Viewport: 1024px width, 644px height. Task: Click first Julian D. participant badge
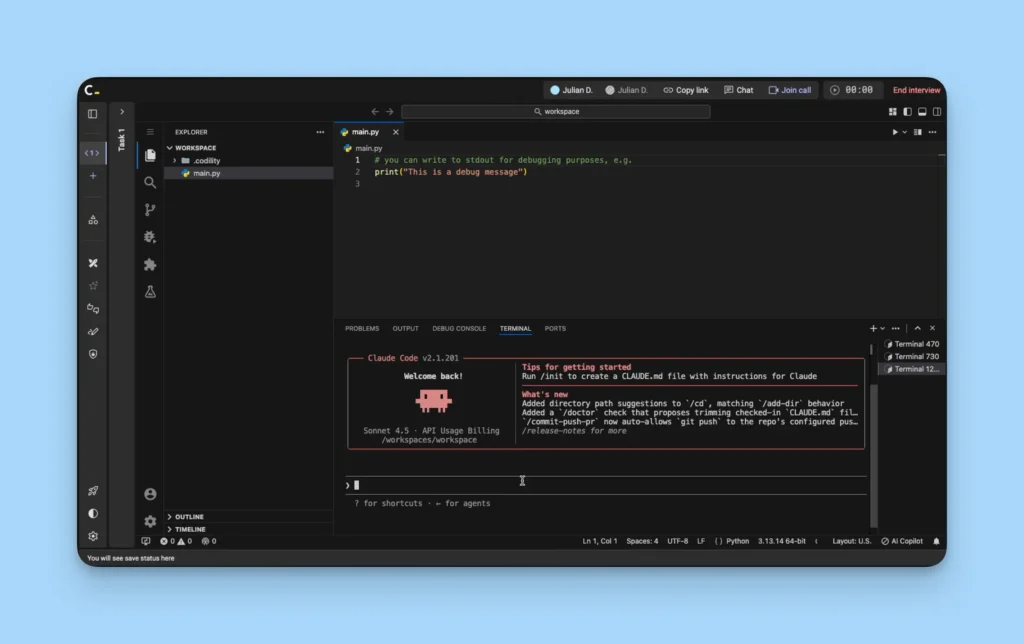point(571,90)
